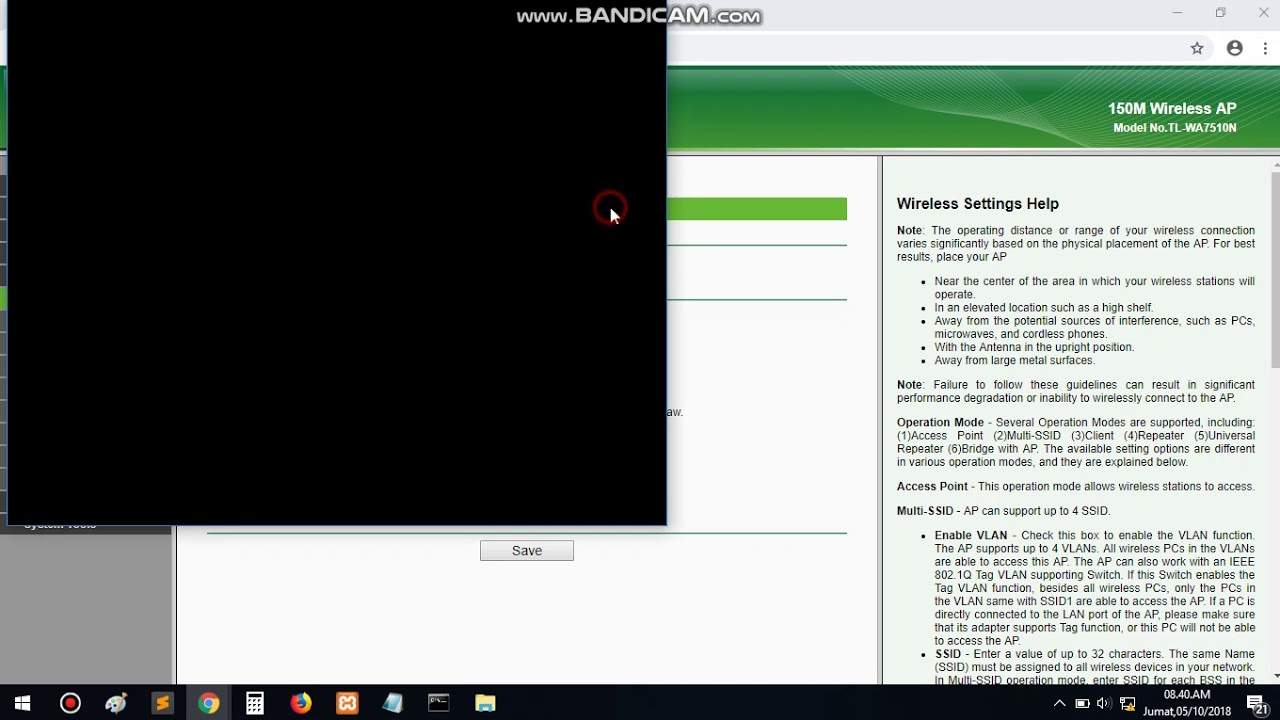Bookmark this page with the star icon
The width and height of the screenshot is (1280, 720).
[1197, 48]
